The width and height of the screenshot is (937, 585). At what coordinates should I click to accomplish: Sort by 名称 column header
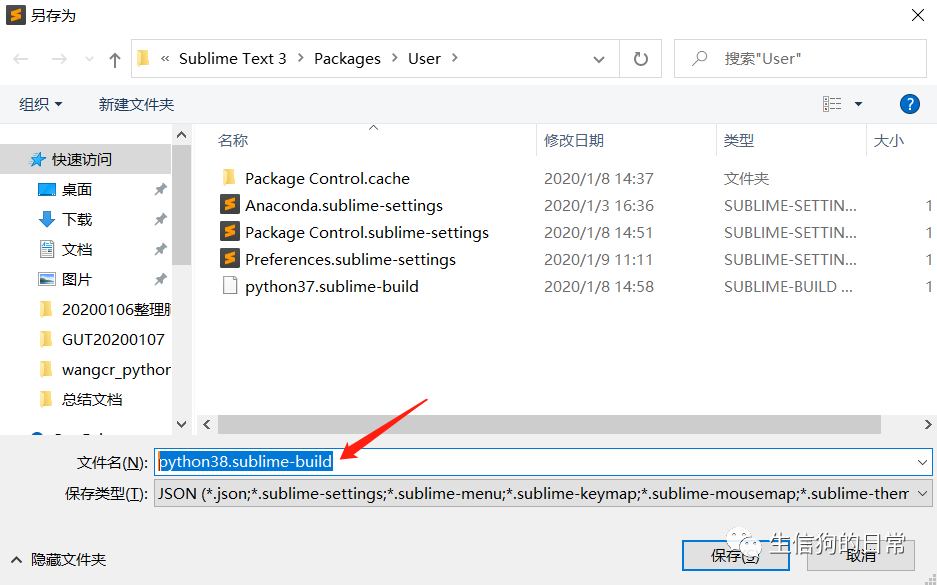[x=232, y=140]
